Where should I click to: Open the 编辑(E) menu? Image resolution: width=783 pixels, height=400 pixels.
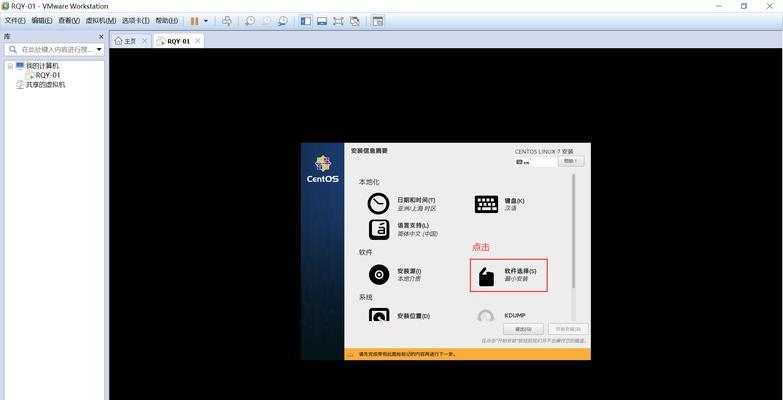[41, 21]
